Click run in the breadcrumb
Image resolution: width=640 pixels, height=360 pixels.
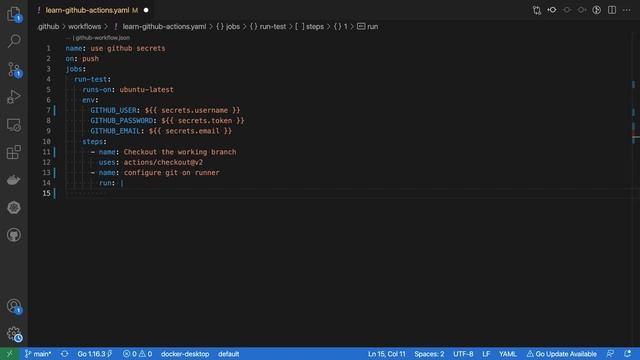click(x=372, y=27)
